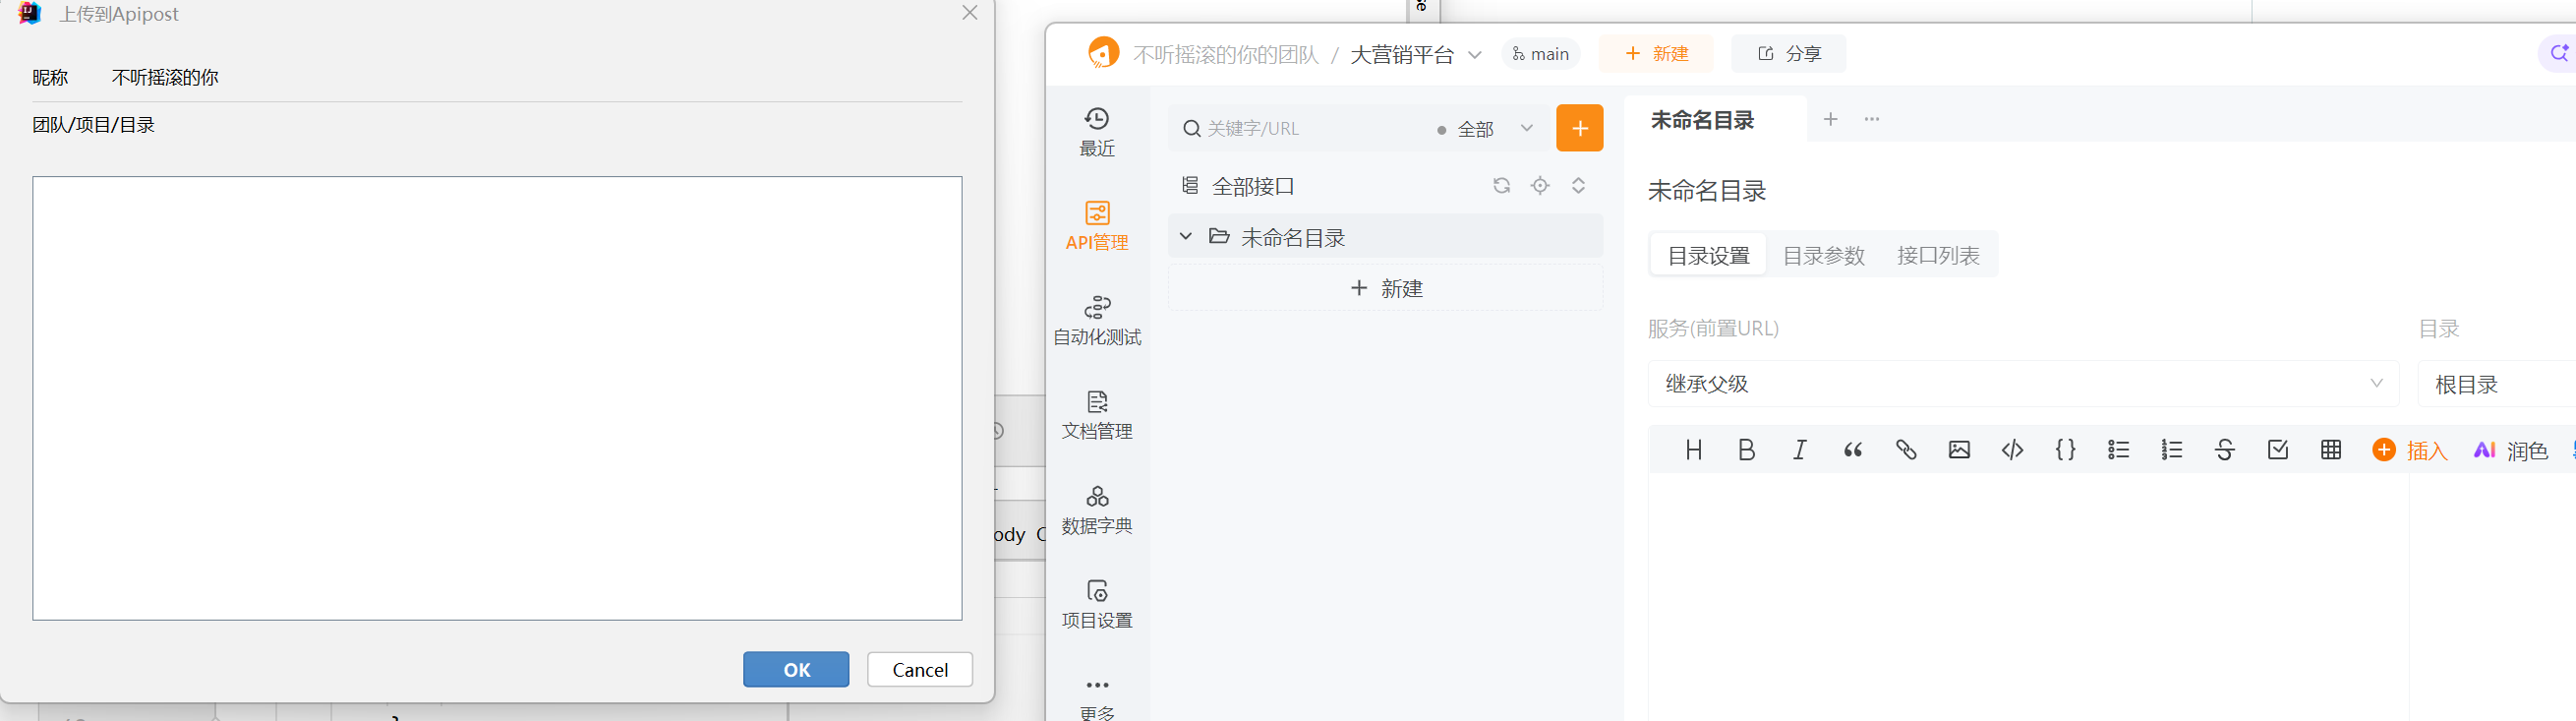The height and width of the screenshot is (721, 2576).
Task: Click the + 新建 button under the tree
Action: pos(1385,288)
